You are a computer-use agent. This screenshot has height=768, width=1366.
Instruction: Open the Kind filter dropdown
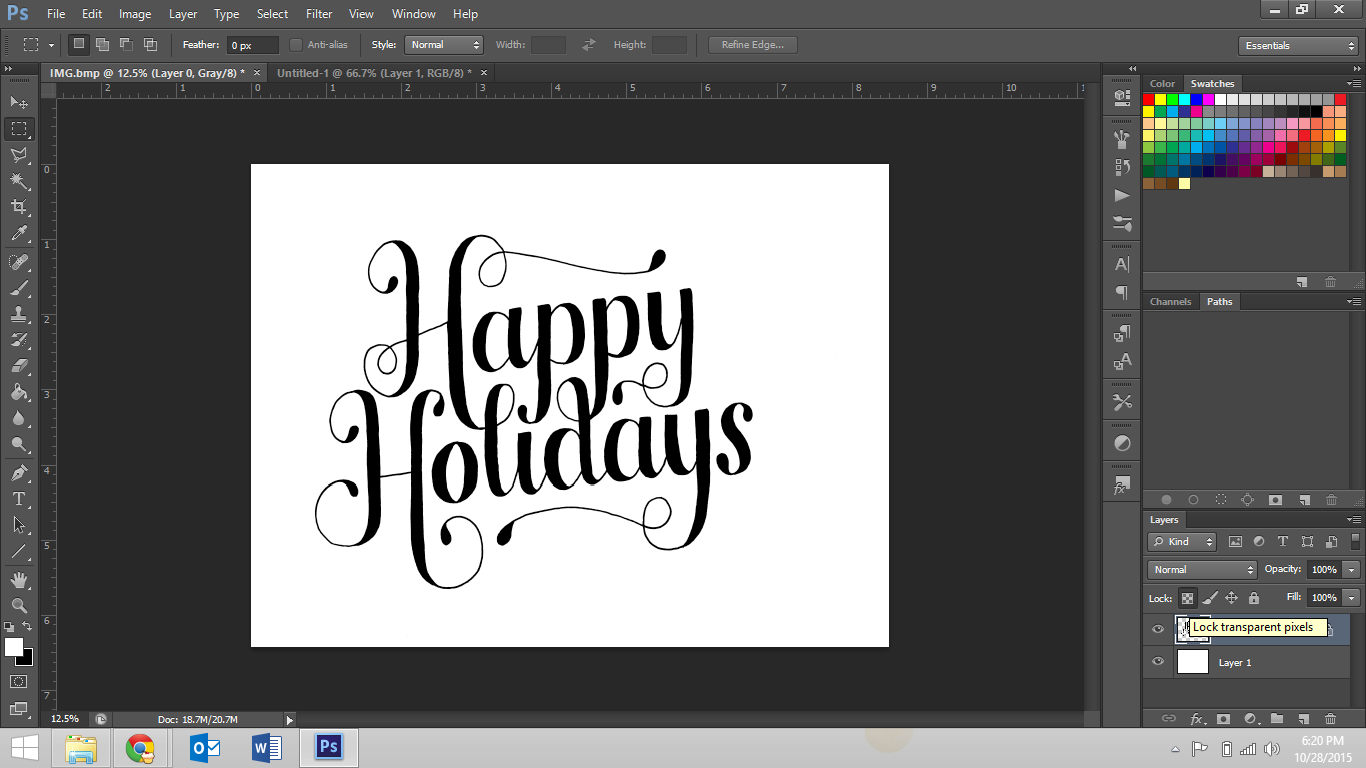[1182, 542]
